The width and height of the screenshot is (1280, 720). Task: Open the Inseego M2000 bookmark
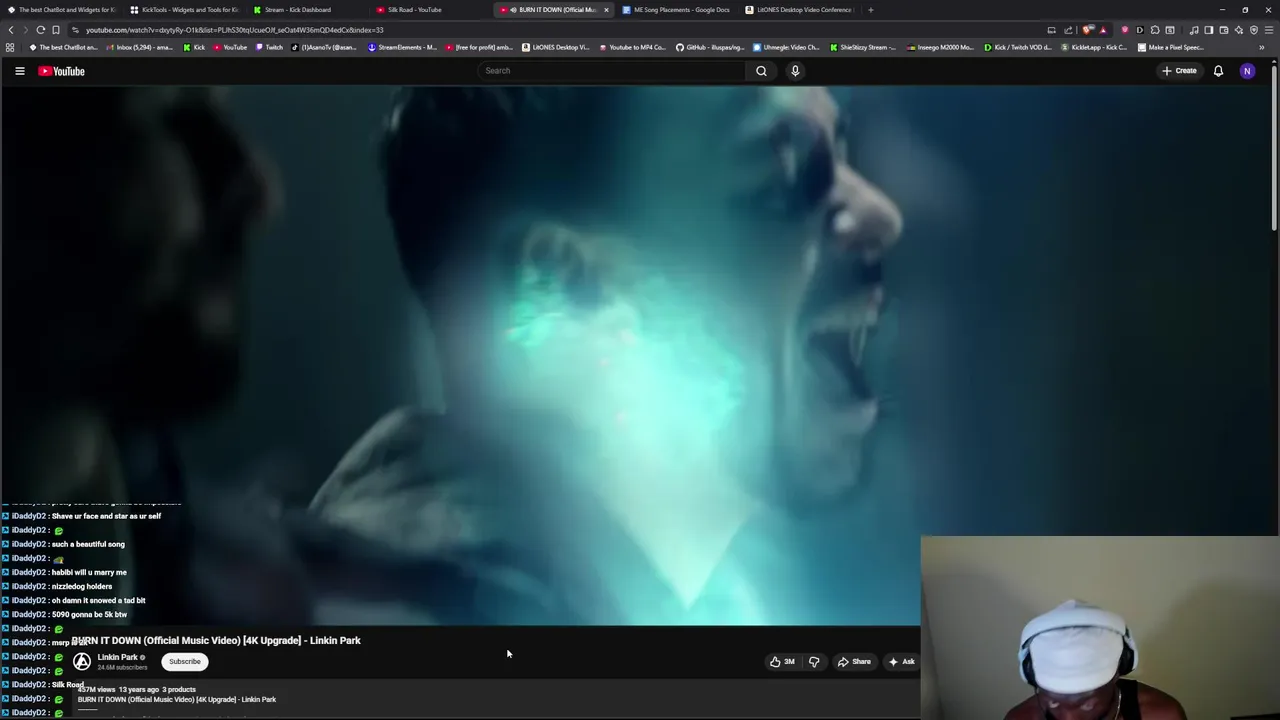(940, 47)
